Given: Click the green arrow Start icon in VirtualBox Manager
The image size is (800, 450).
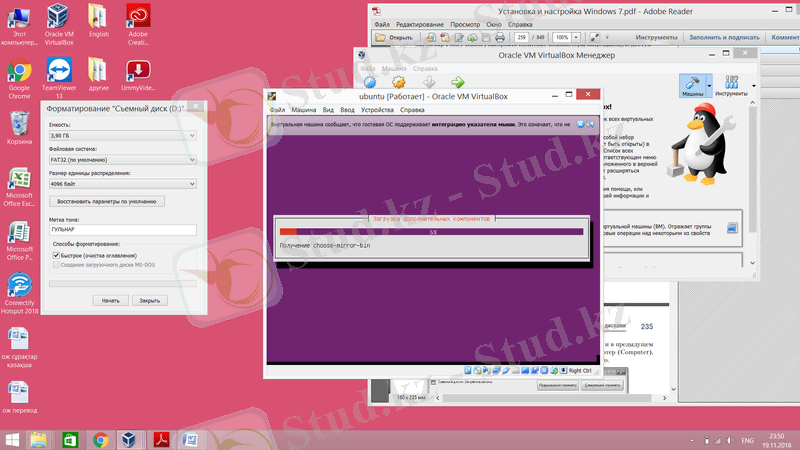Looking at the screenshot, I should point(457,82).
